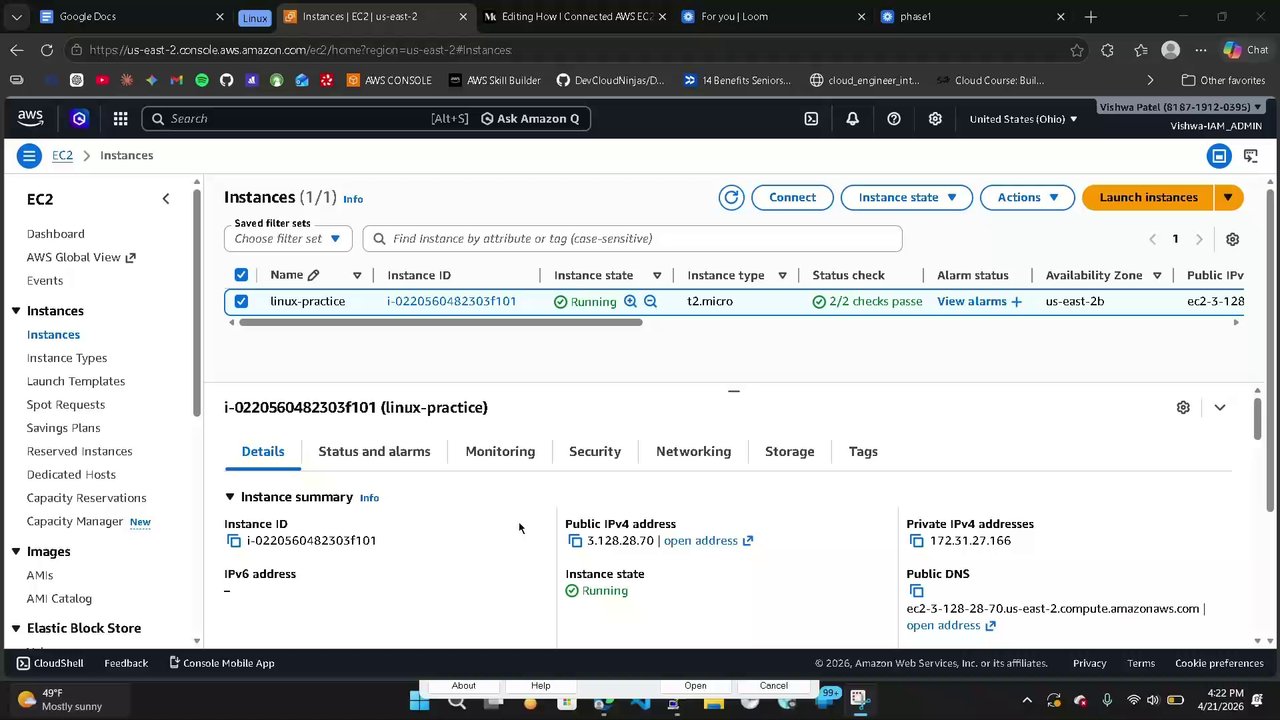
Task: Open CloudShell icon in top navigation bar
Action: click(x=811, y=118)
